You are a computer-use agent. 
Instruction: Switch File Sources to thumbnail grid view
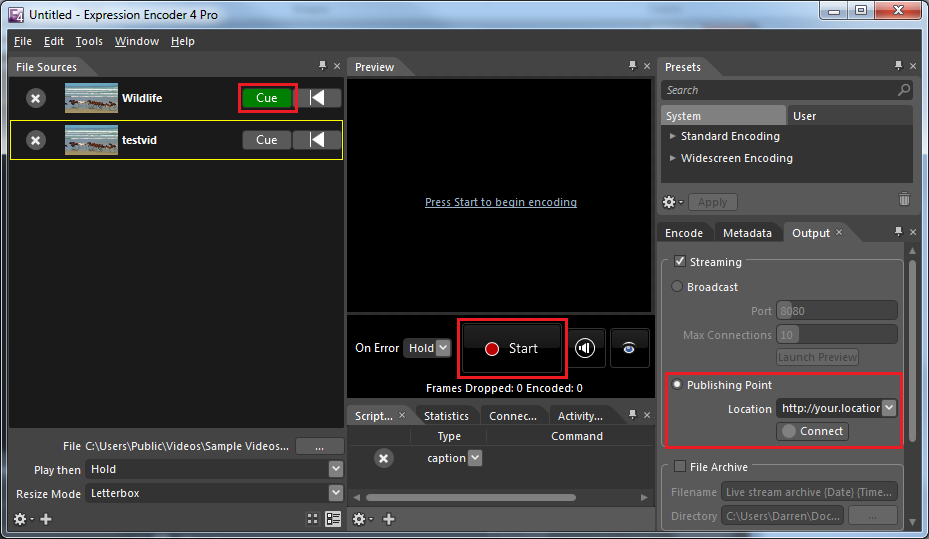click(312, 519)
